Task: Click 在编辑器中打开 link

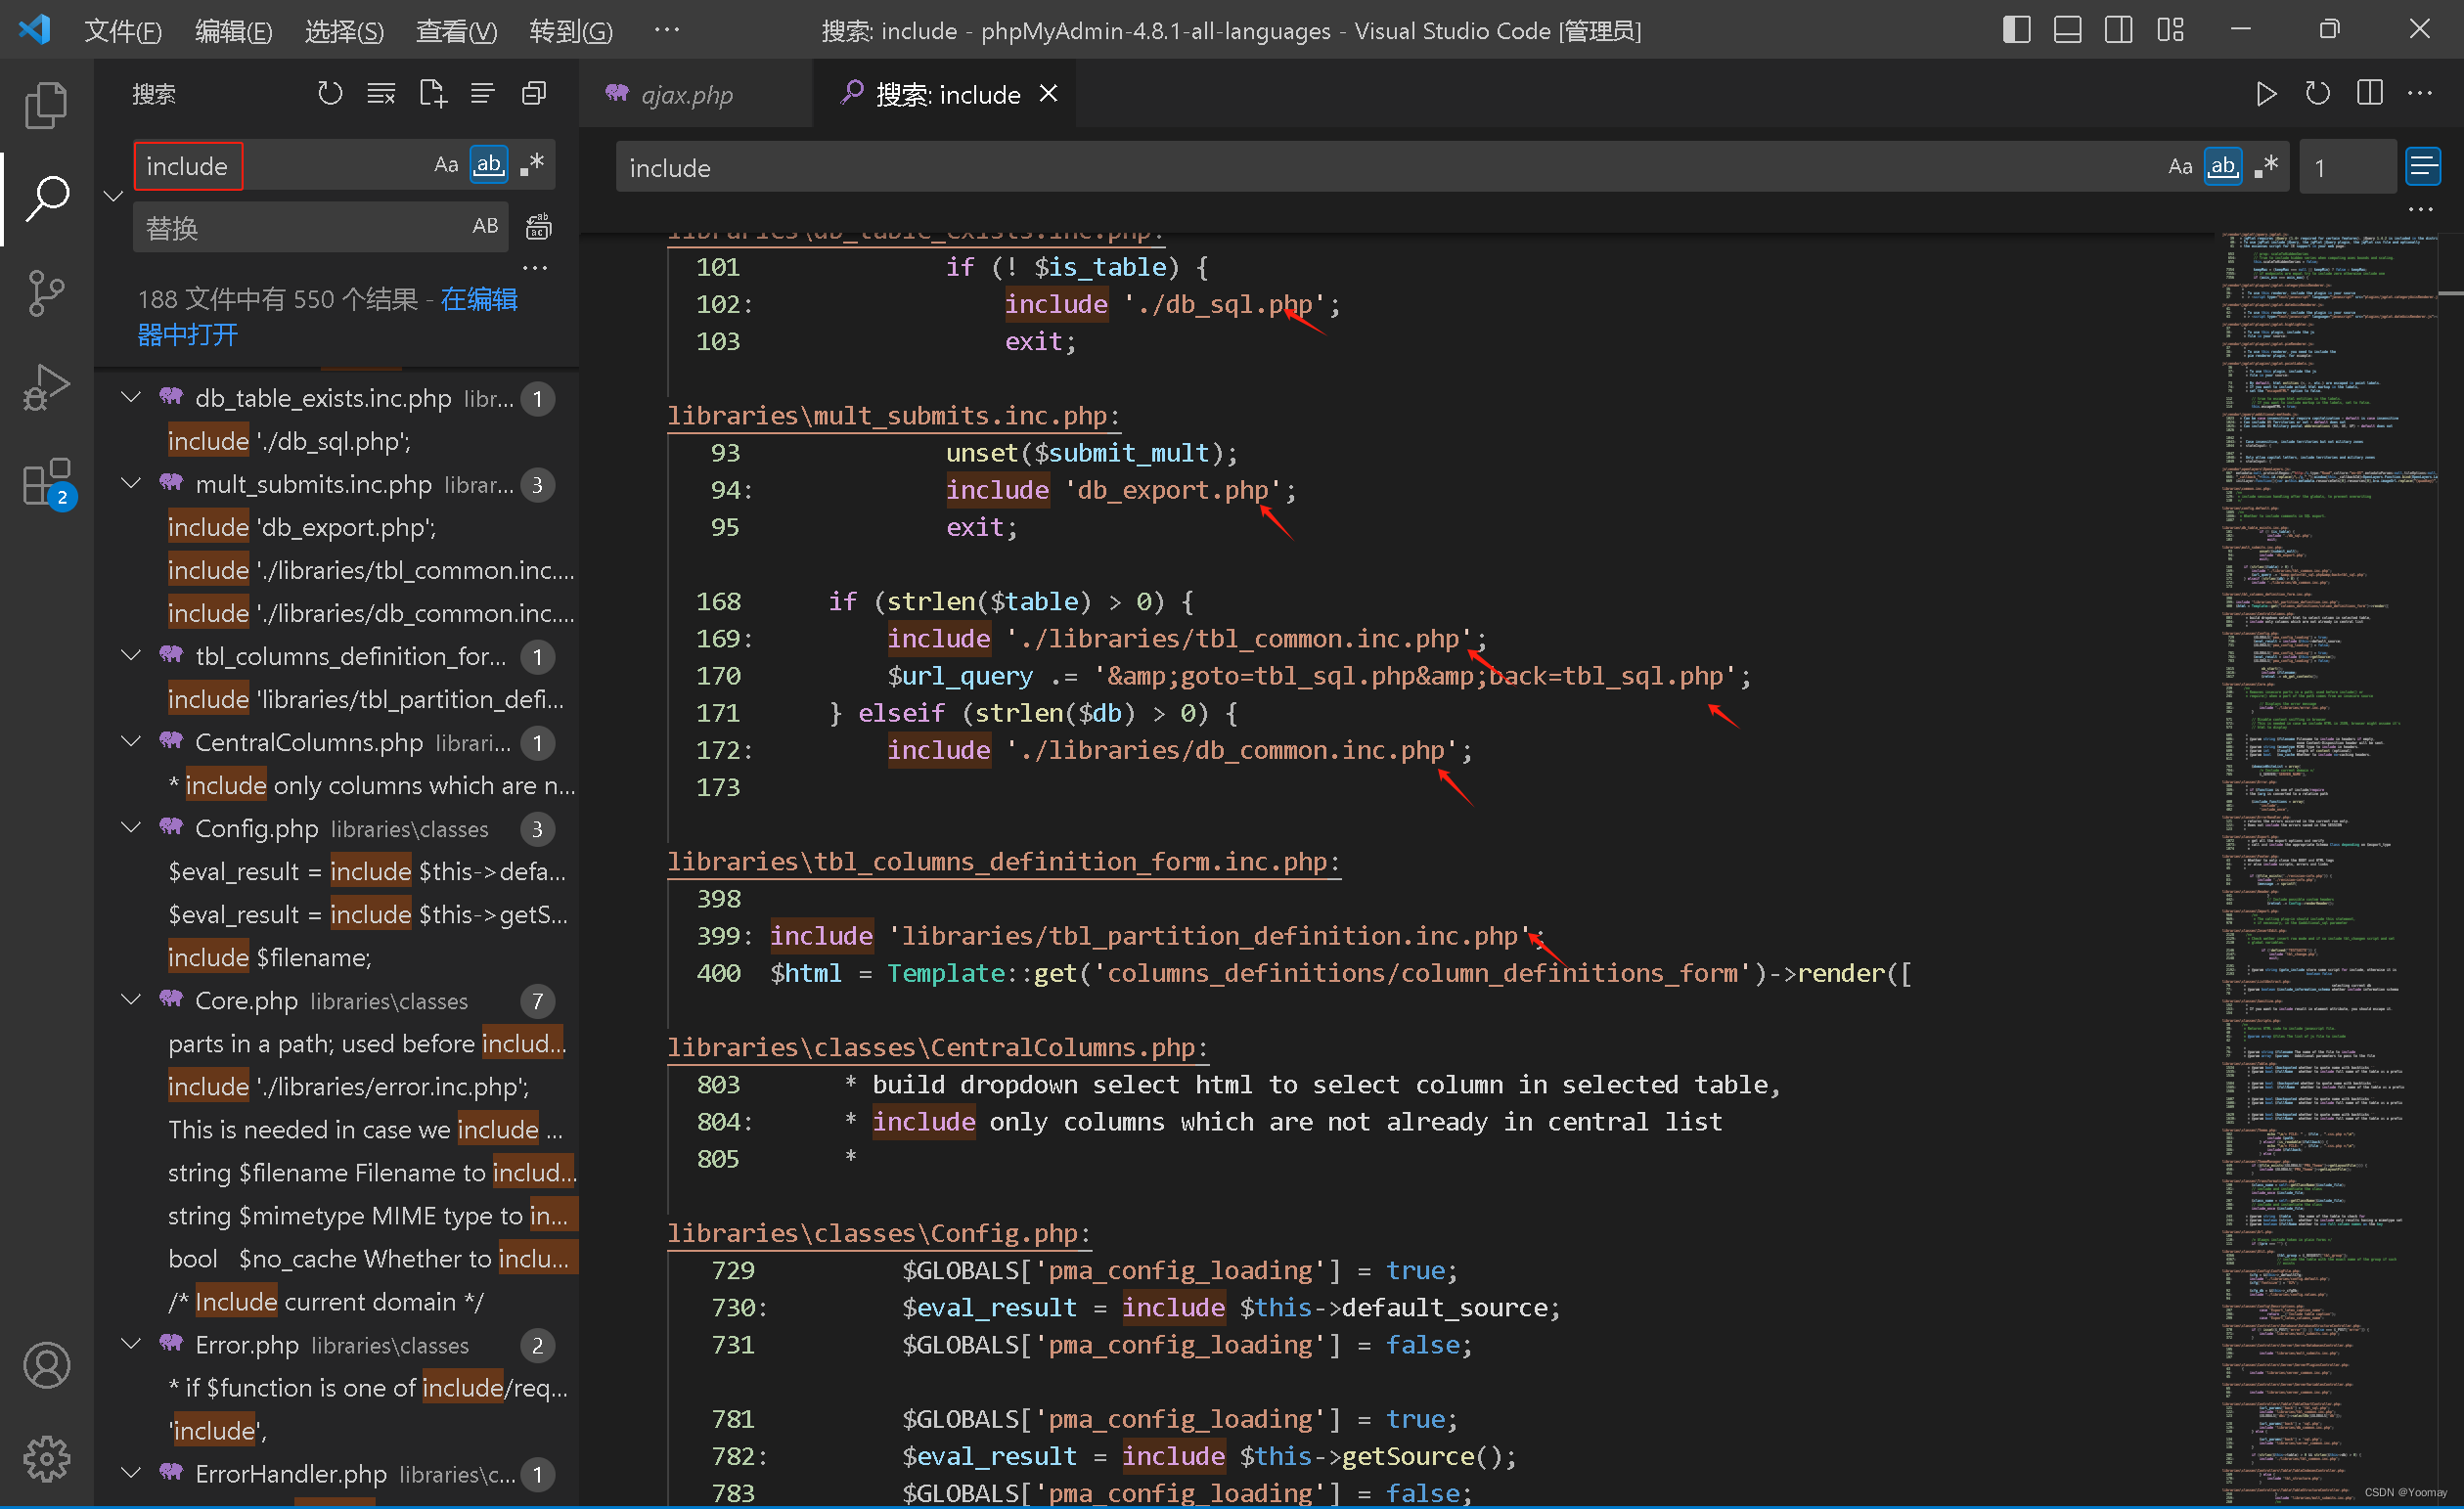Action: (x=478, y=299)
